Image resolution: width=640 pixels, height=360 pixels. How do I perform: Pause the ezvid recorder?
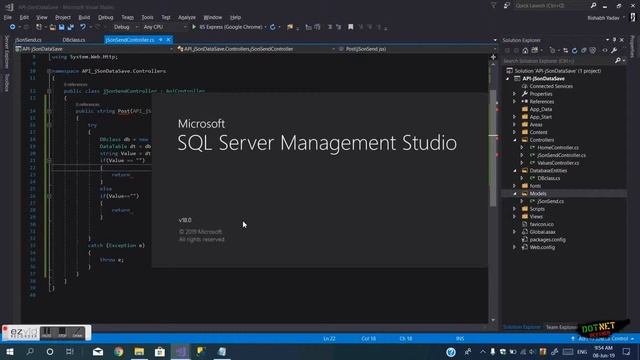coord(47,333)
